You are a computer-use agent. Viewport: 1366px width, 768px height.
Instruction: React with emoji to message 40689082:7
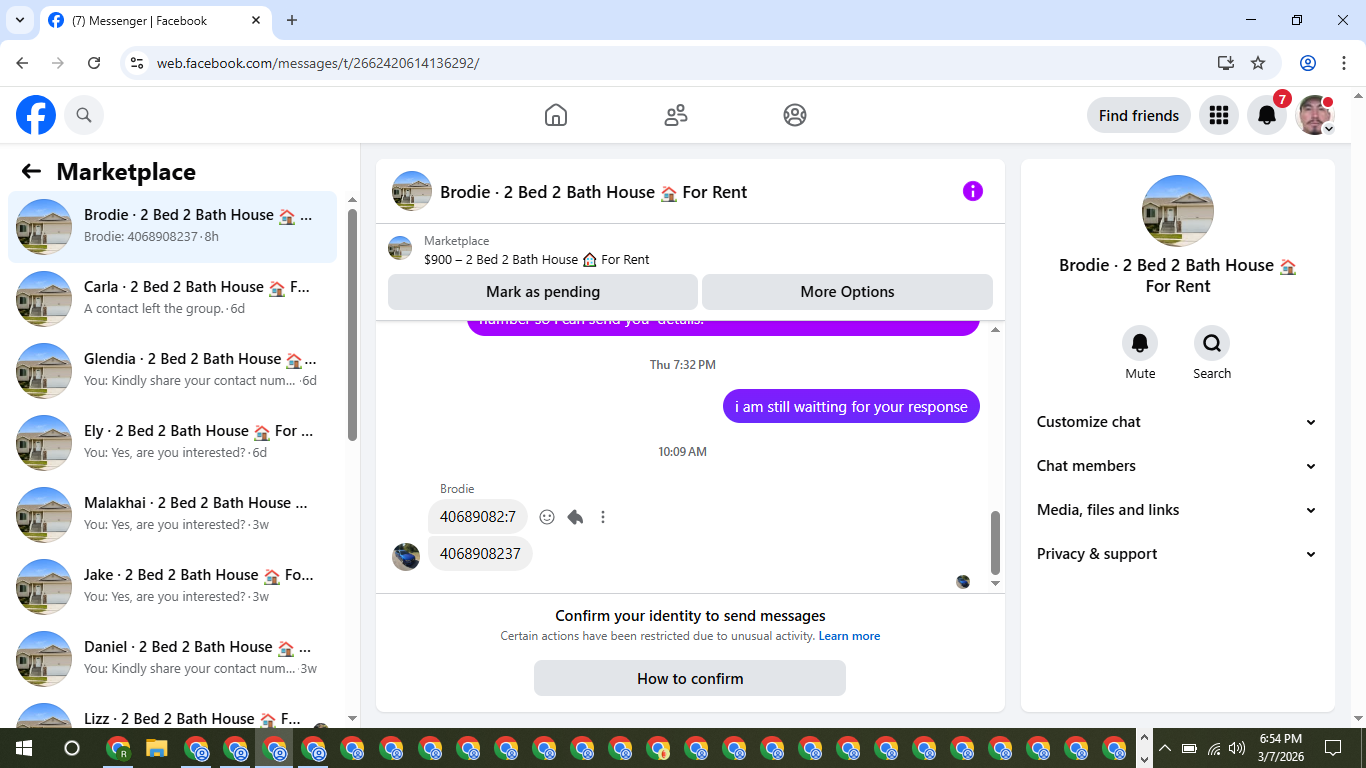click(x=547, y=517)
